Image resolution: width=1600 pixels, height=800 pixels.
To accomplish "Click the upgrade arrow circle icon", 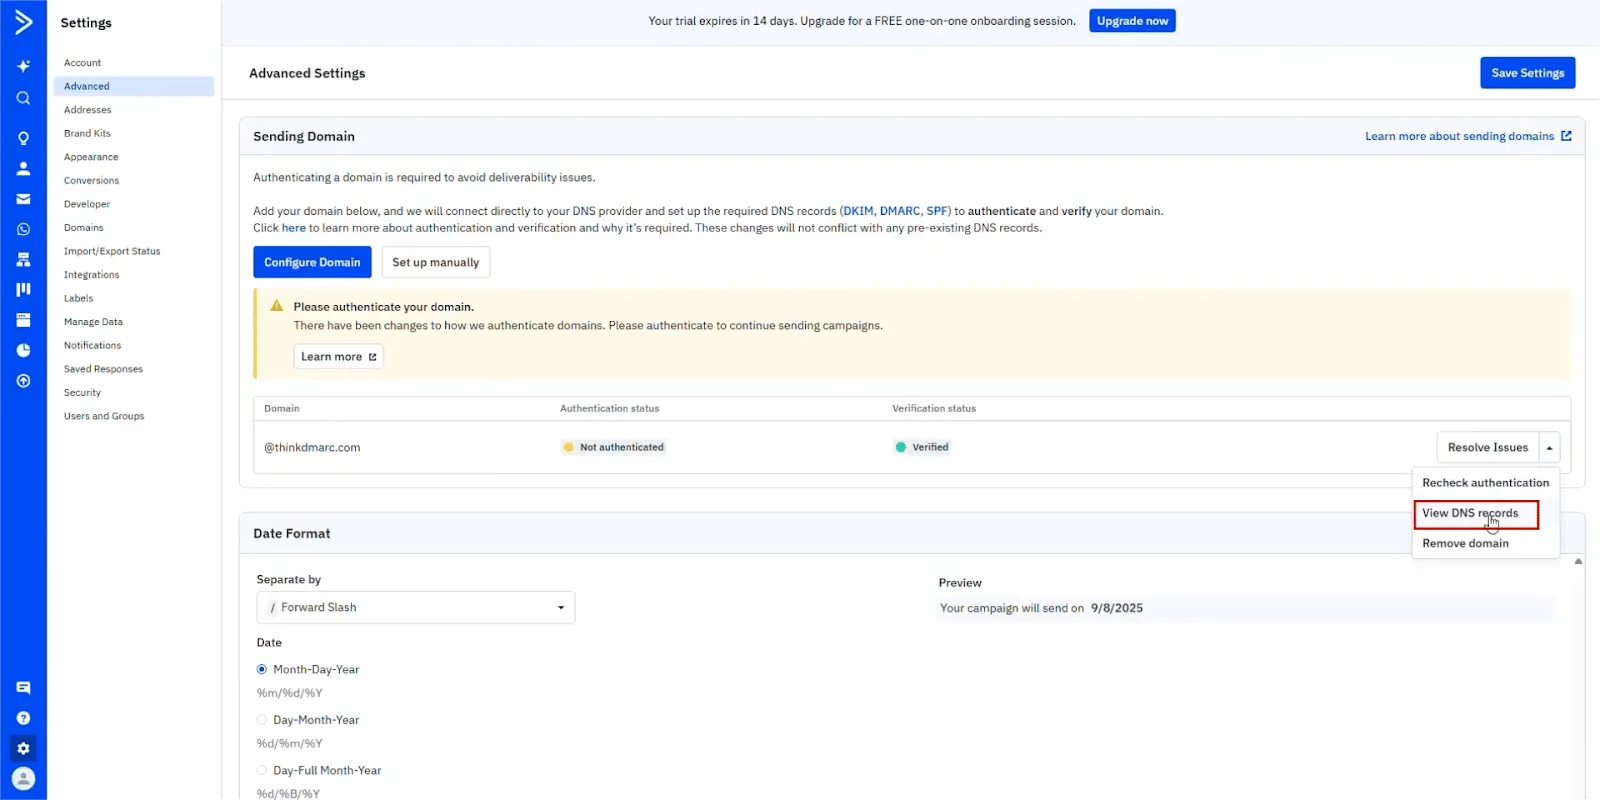I will click(x=23, y=381).
